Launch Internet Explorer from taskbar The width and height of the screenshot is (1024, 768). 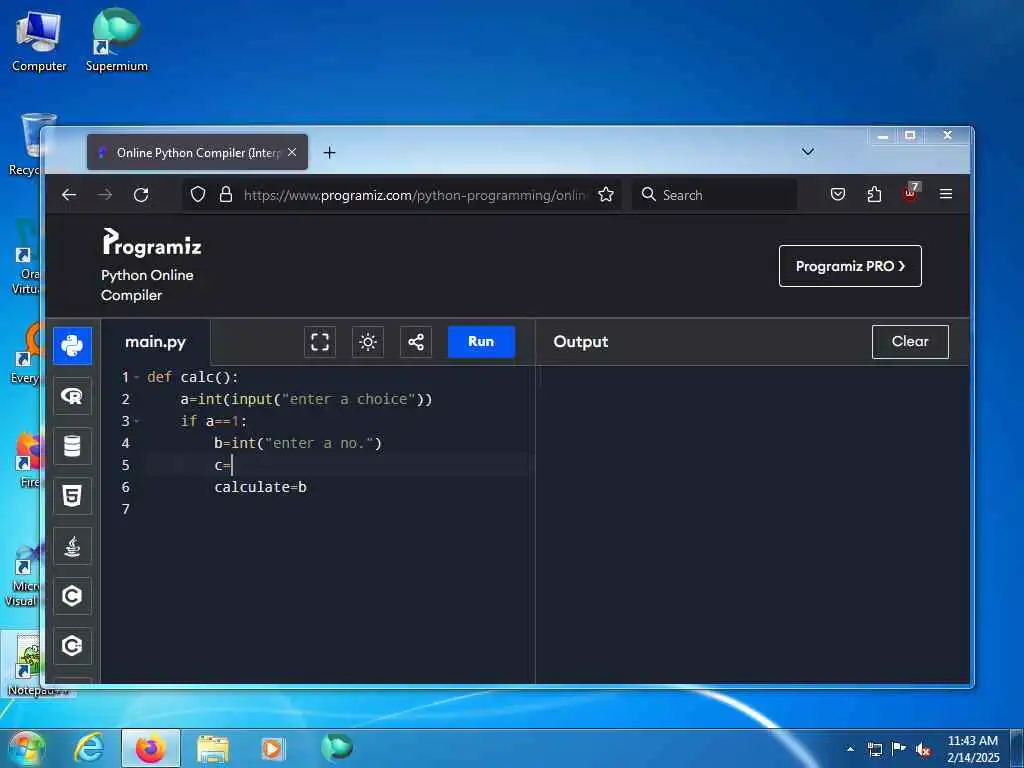[x=88, y=748]
